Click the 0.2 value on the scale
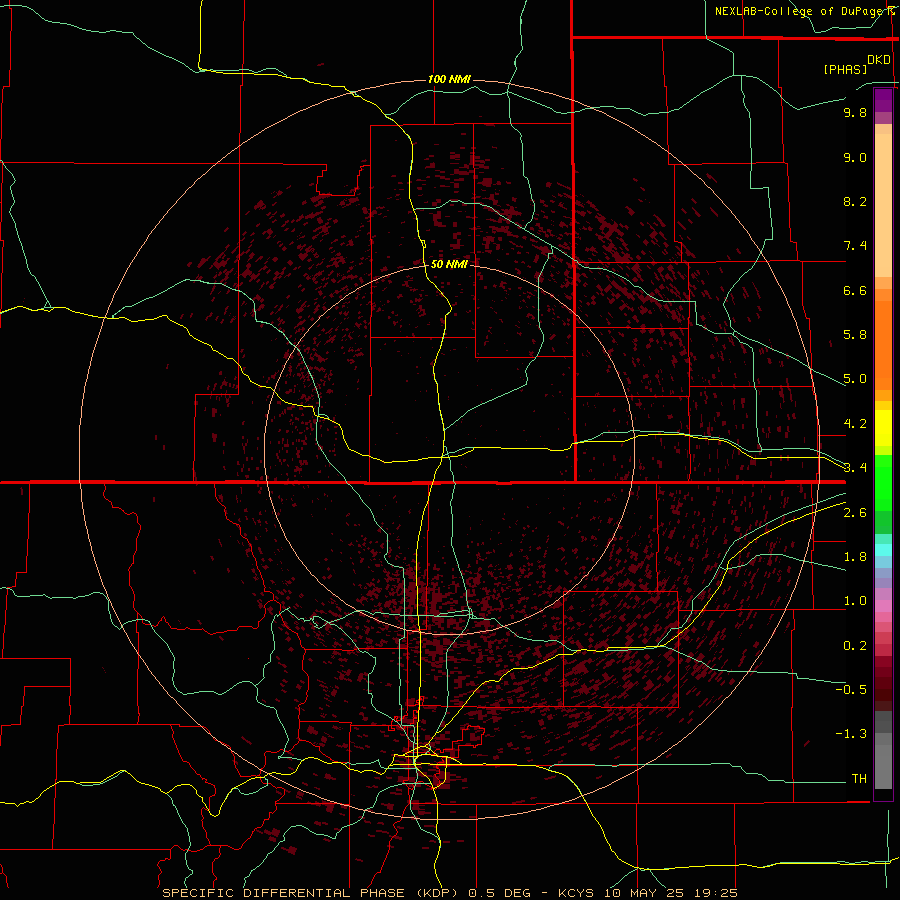 pyautogui.click(x=855, y=646)
